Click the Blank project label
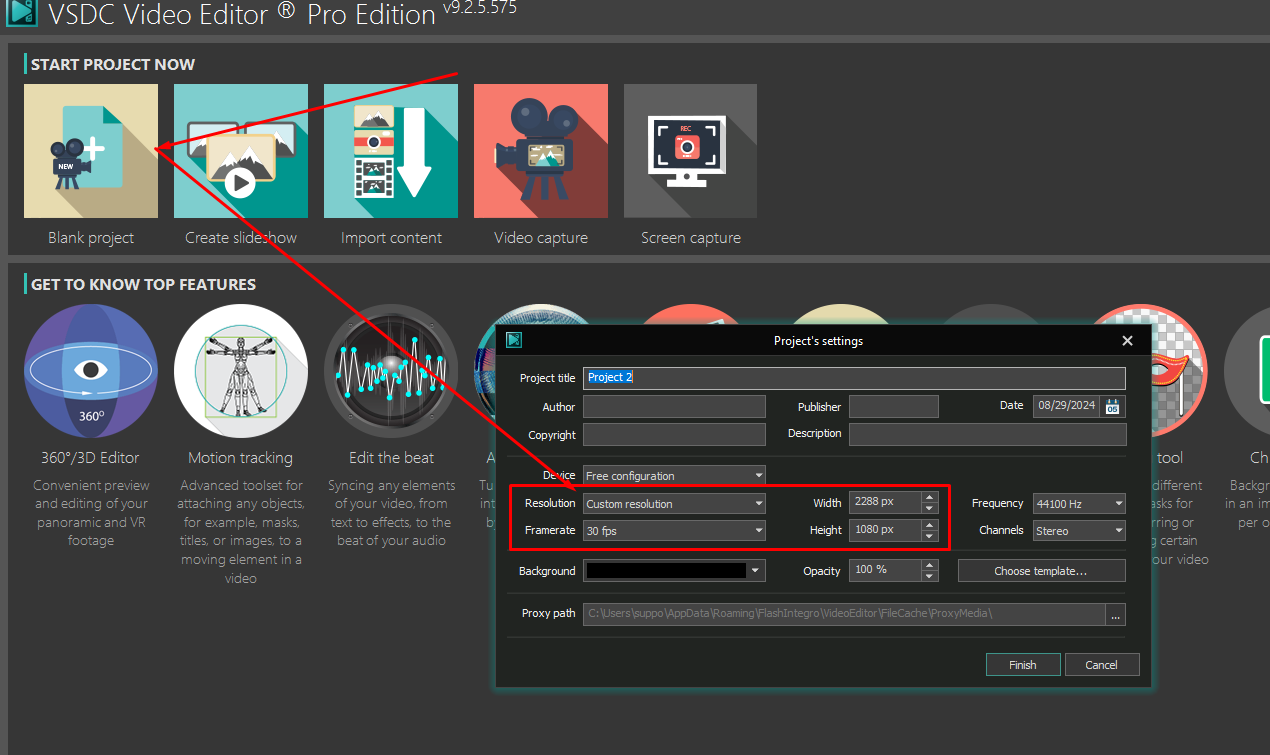 point(91,238)
